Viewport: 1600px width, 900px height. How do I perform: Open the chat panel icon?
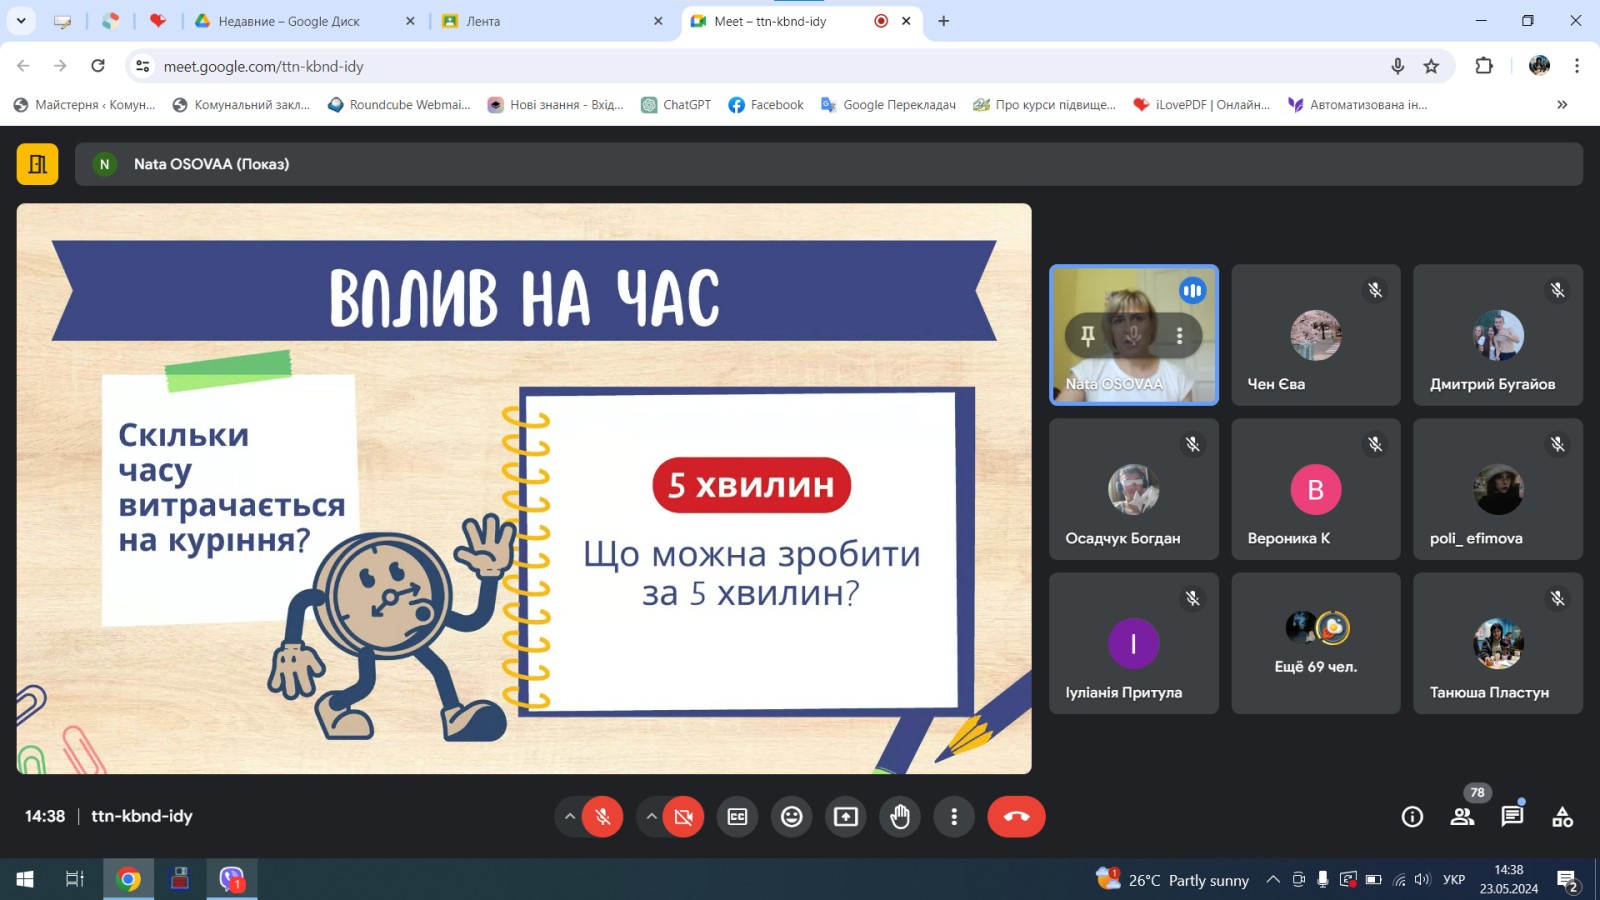(x=1512, y=817)
